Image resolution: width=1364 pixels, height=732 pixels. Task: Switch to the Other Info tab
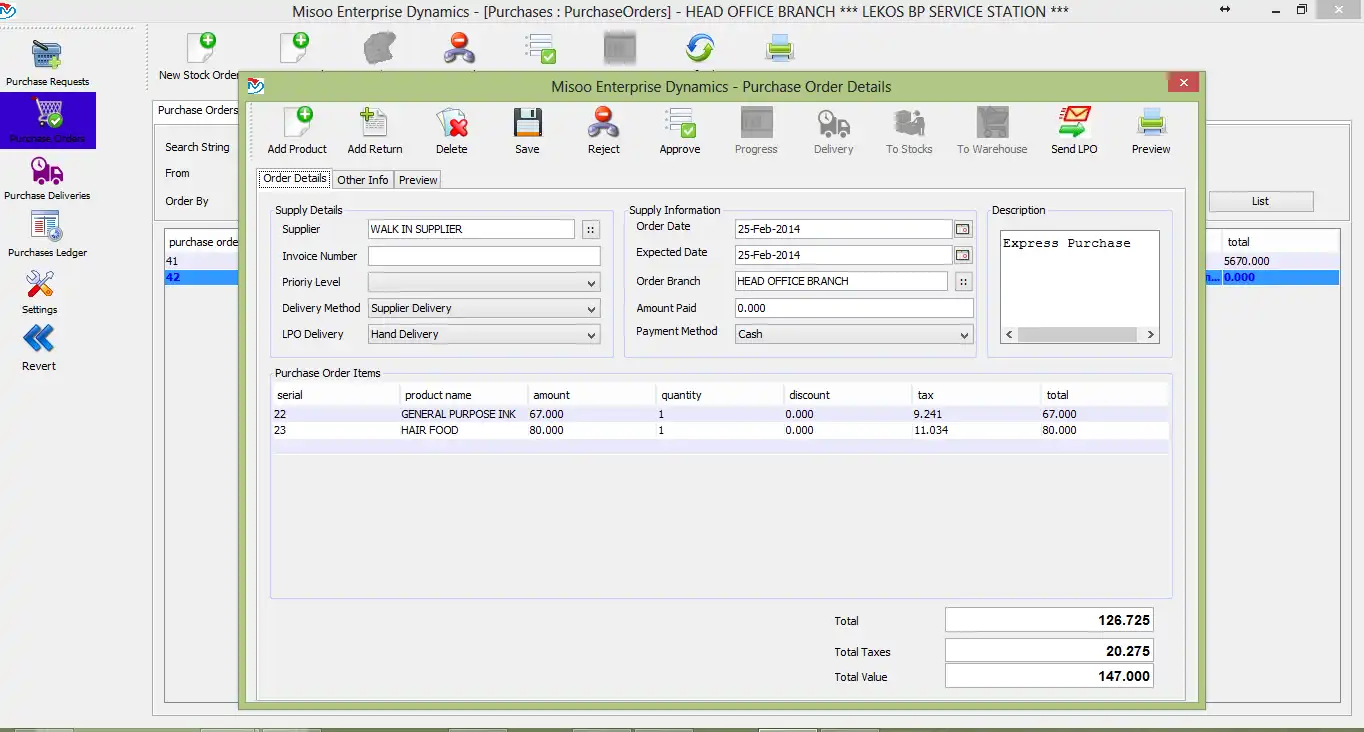362,180
